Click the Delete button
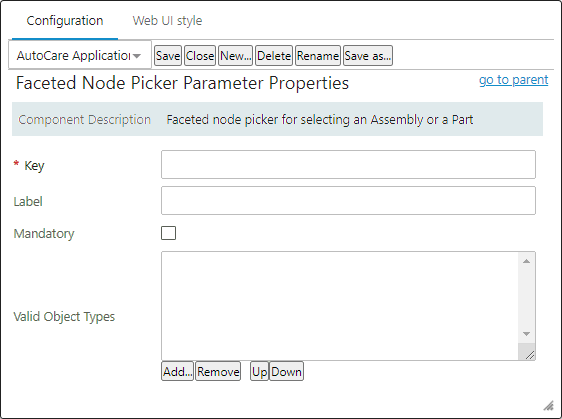 coord(274,56)
